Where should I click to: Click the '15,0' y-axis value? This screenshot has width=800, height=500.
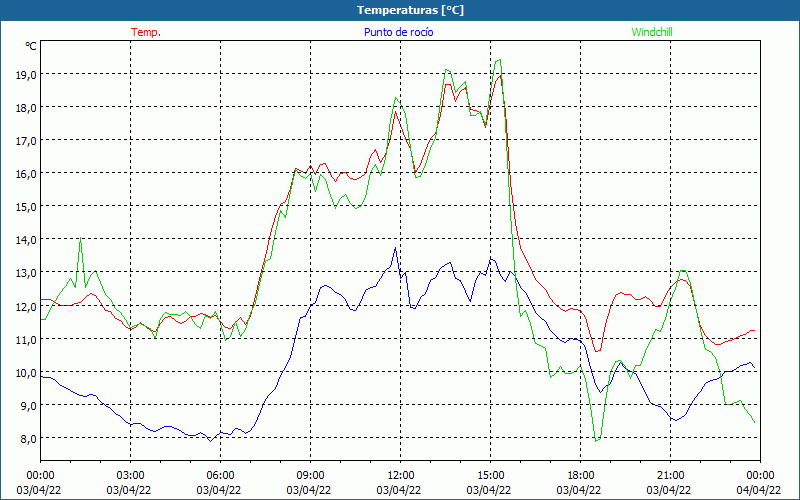click(26, 207)
